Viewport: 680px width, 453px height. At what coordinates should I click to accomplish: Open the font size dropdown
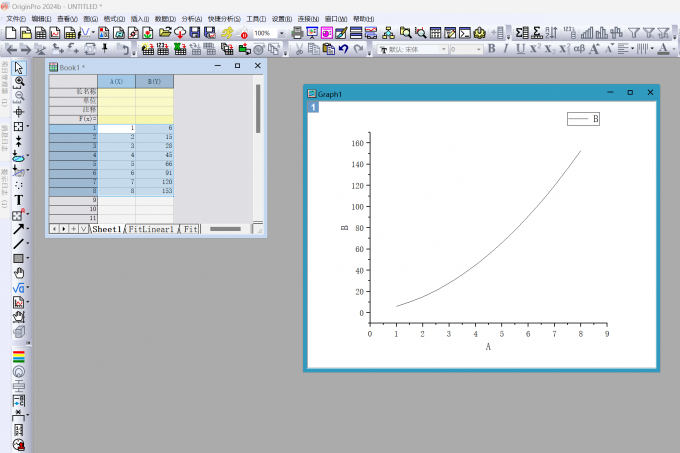(x=479, y=49)
